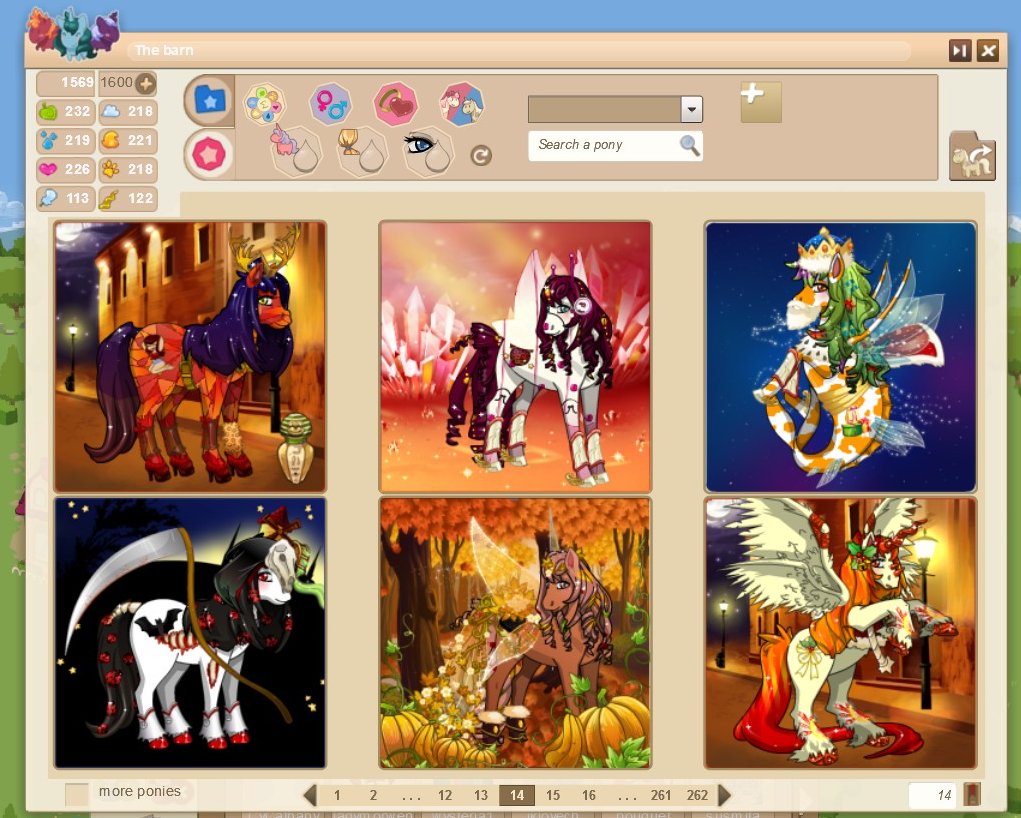The image size is (1021, 818).
Task: Open the brown pony with pumpkins thumbnail
Action: (x=515, y=633)
